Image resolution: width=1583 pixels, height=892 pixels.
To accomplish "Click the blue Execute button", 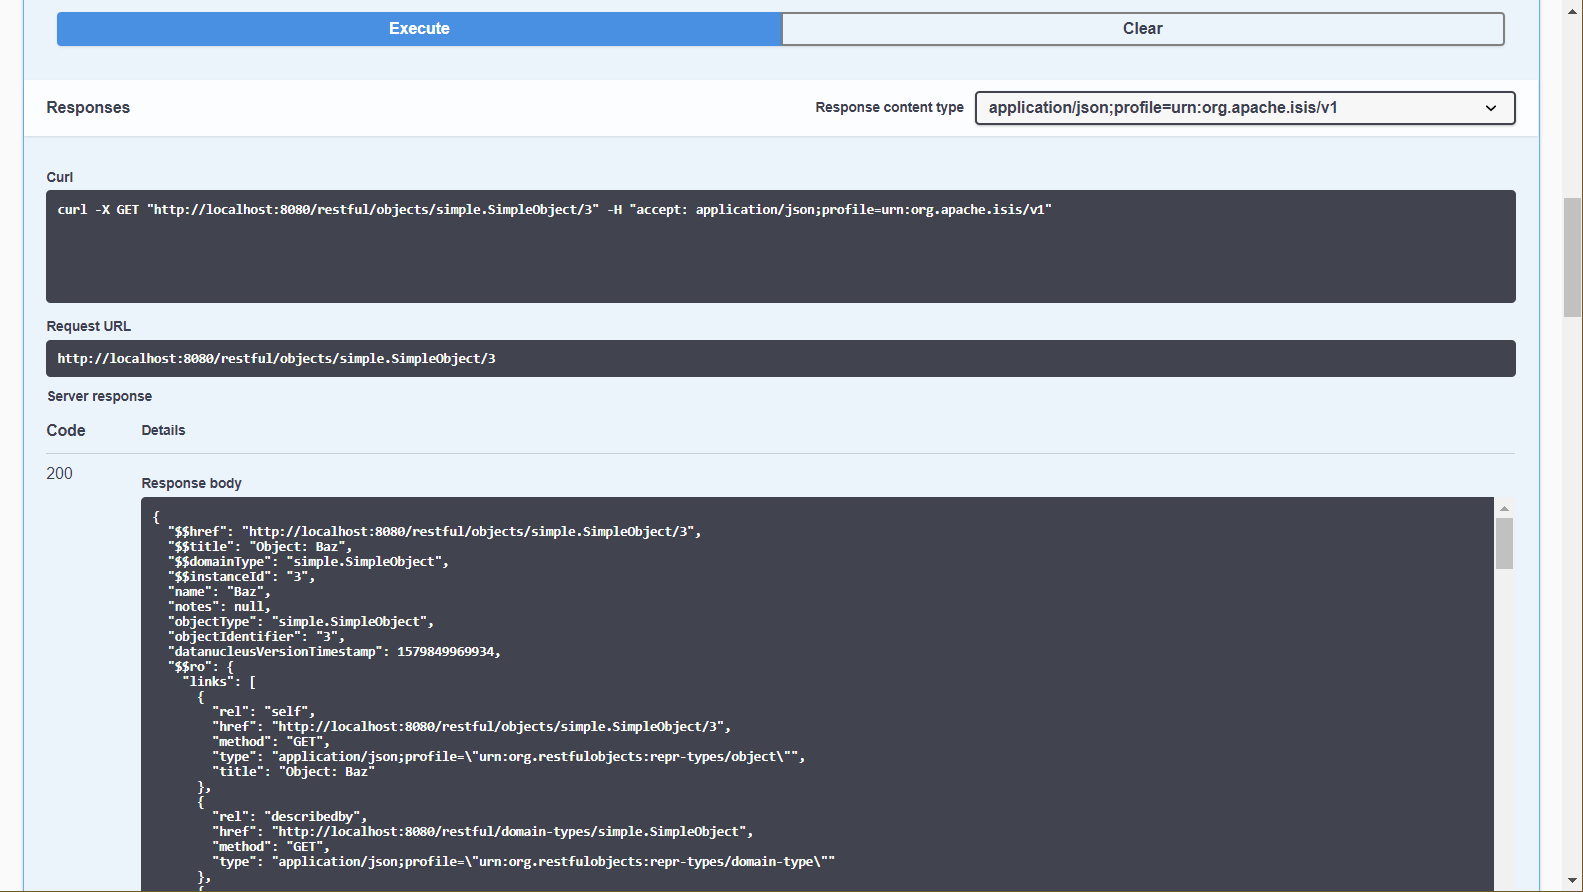I will click(419, 29).
